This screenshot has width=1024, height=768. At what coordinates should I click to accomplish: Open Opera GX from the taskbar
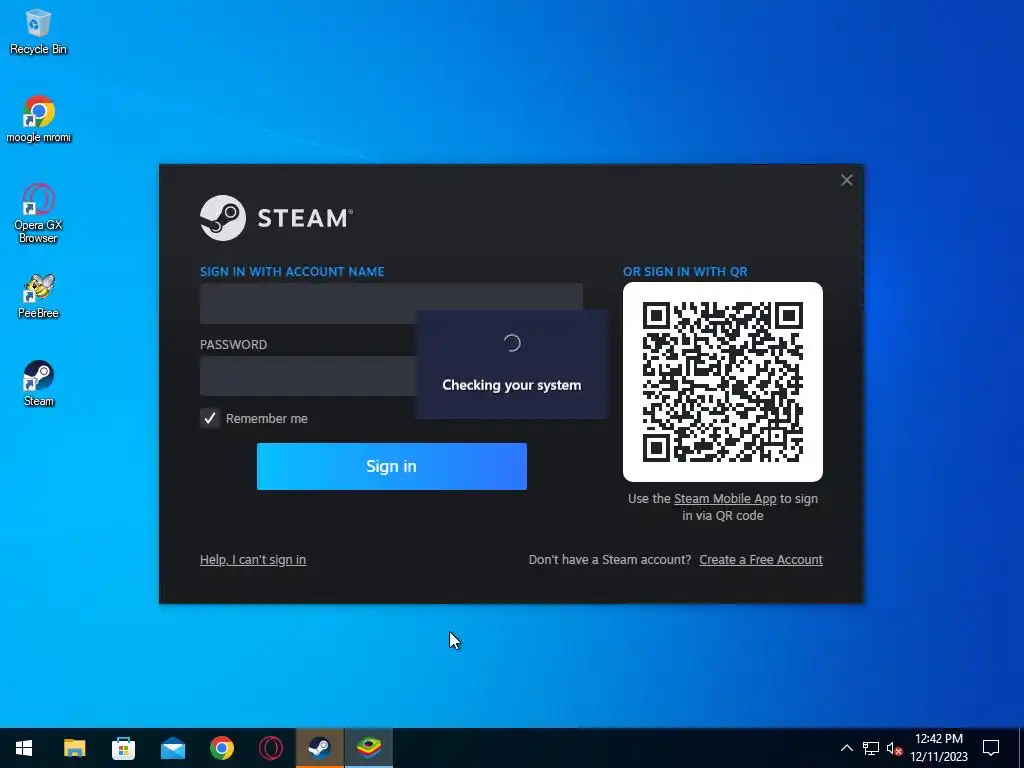pyautogui.click(x=270, y=748)
